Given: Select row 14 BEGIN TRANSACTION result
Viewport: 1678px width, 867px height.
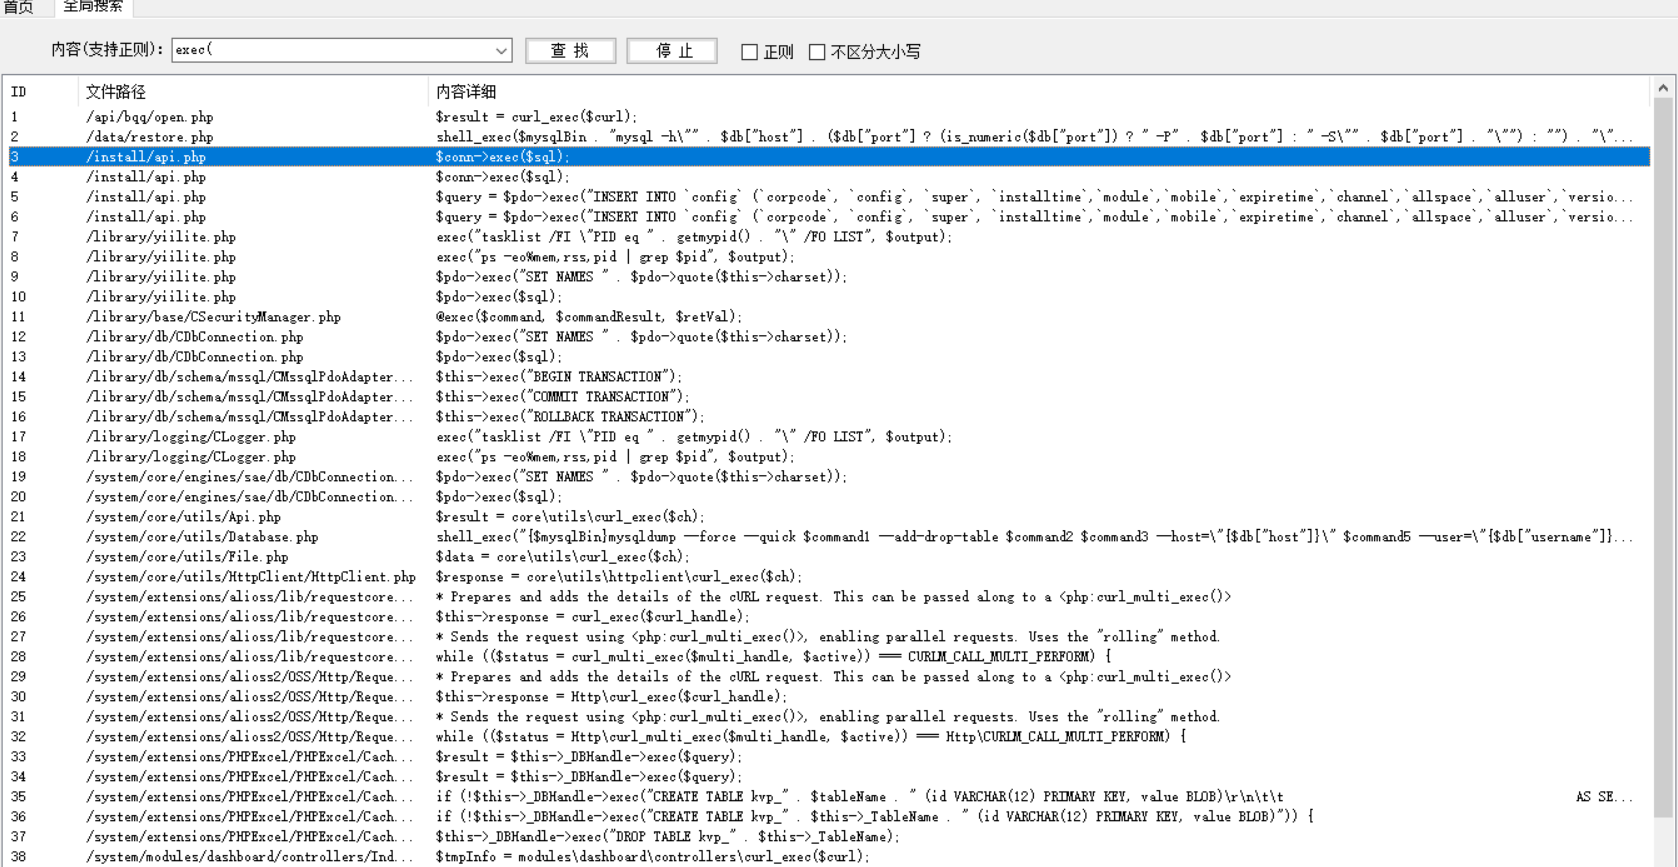Looking at the screenshot, I should point(829,377).
